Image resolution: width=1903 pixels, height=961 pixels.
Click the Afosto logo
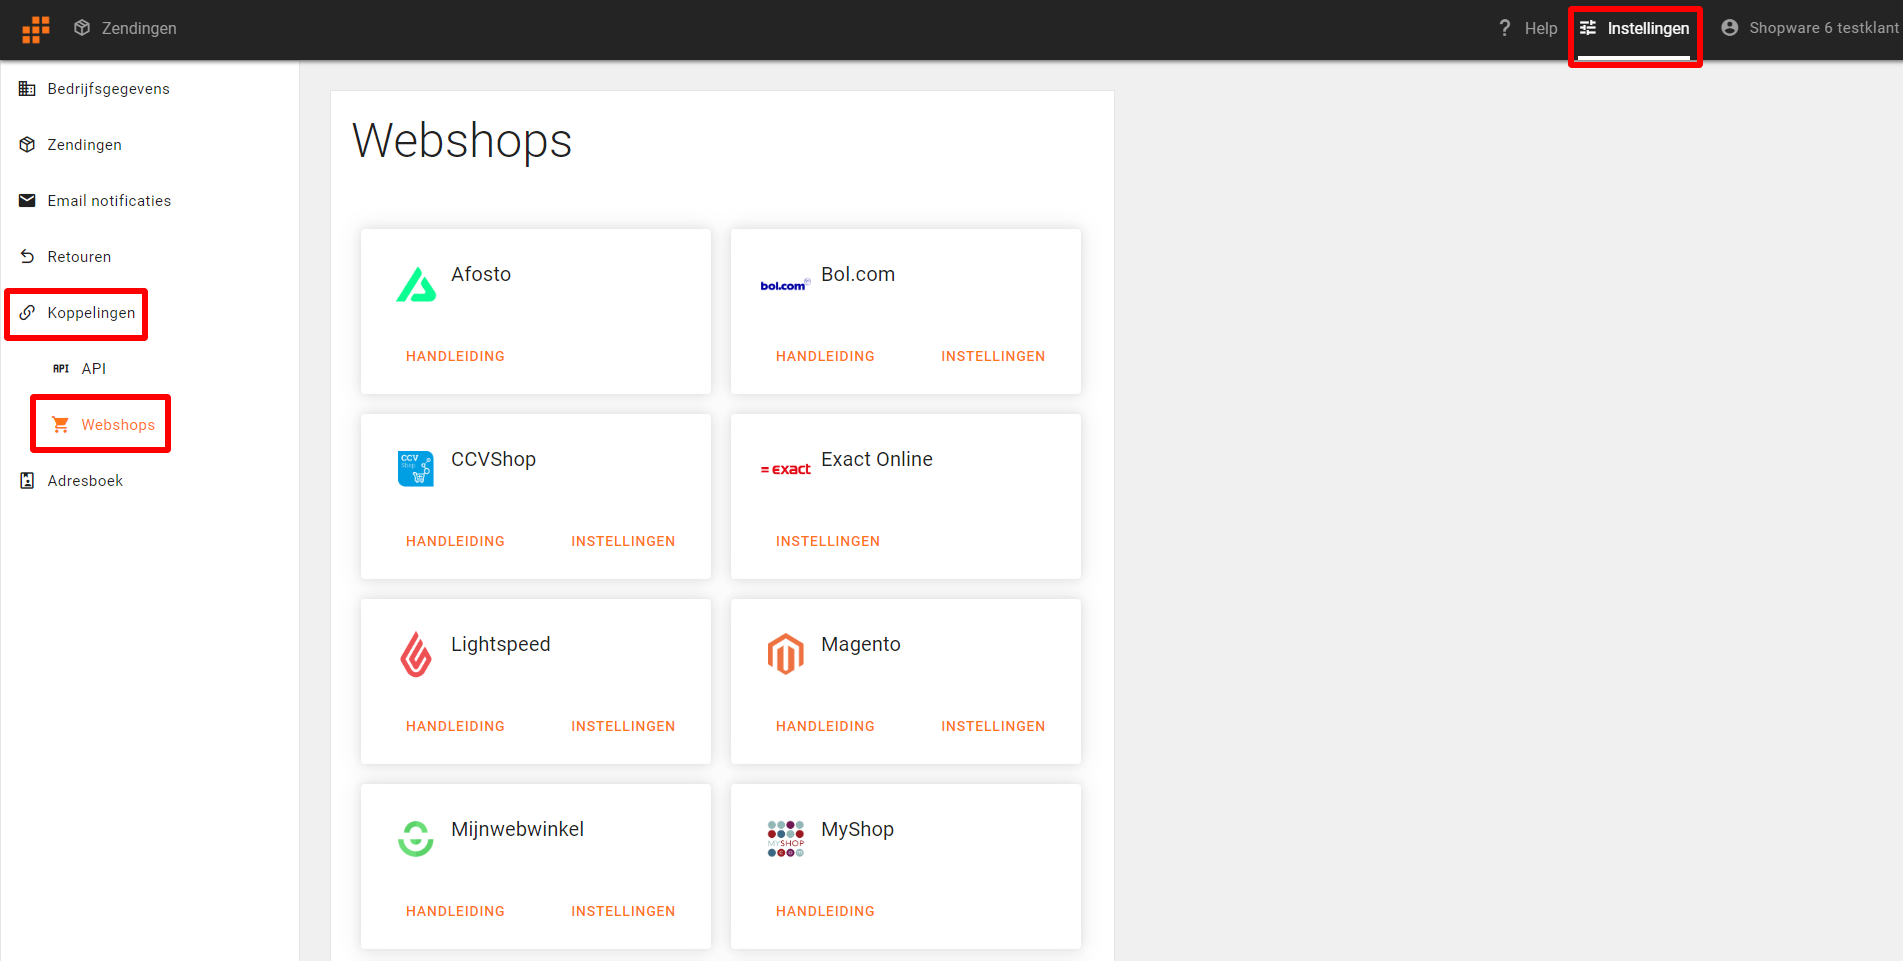416,284
